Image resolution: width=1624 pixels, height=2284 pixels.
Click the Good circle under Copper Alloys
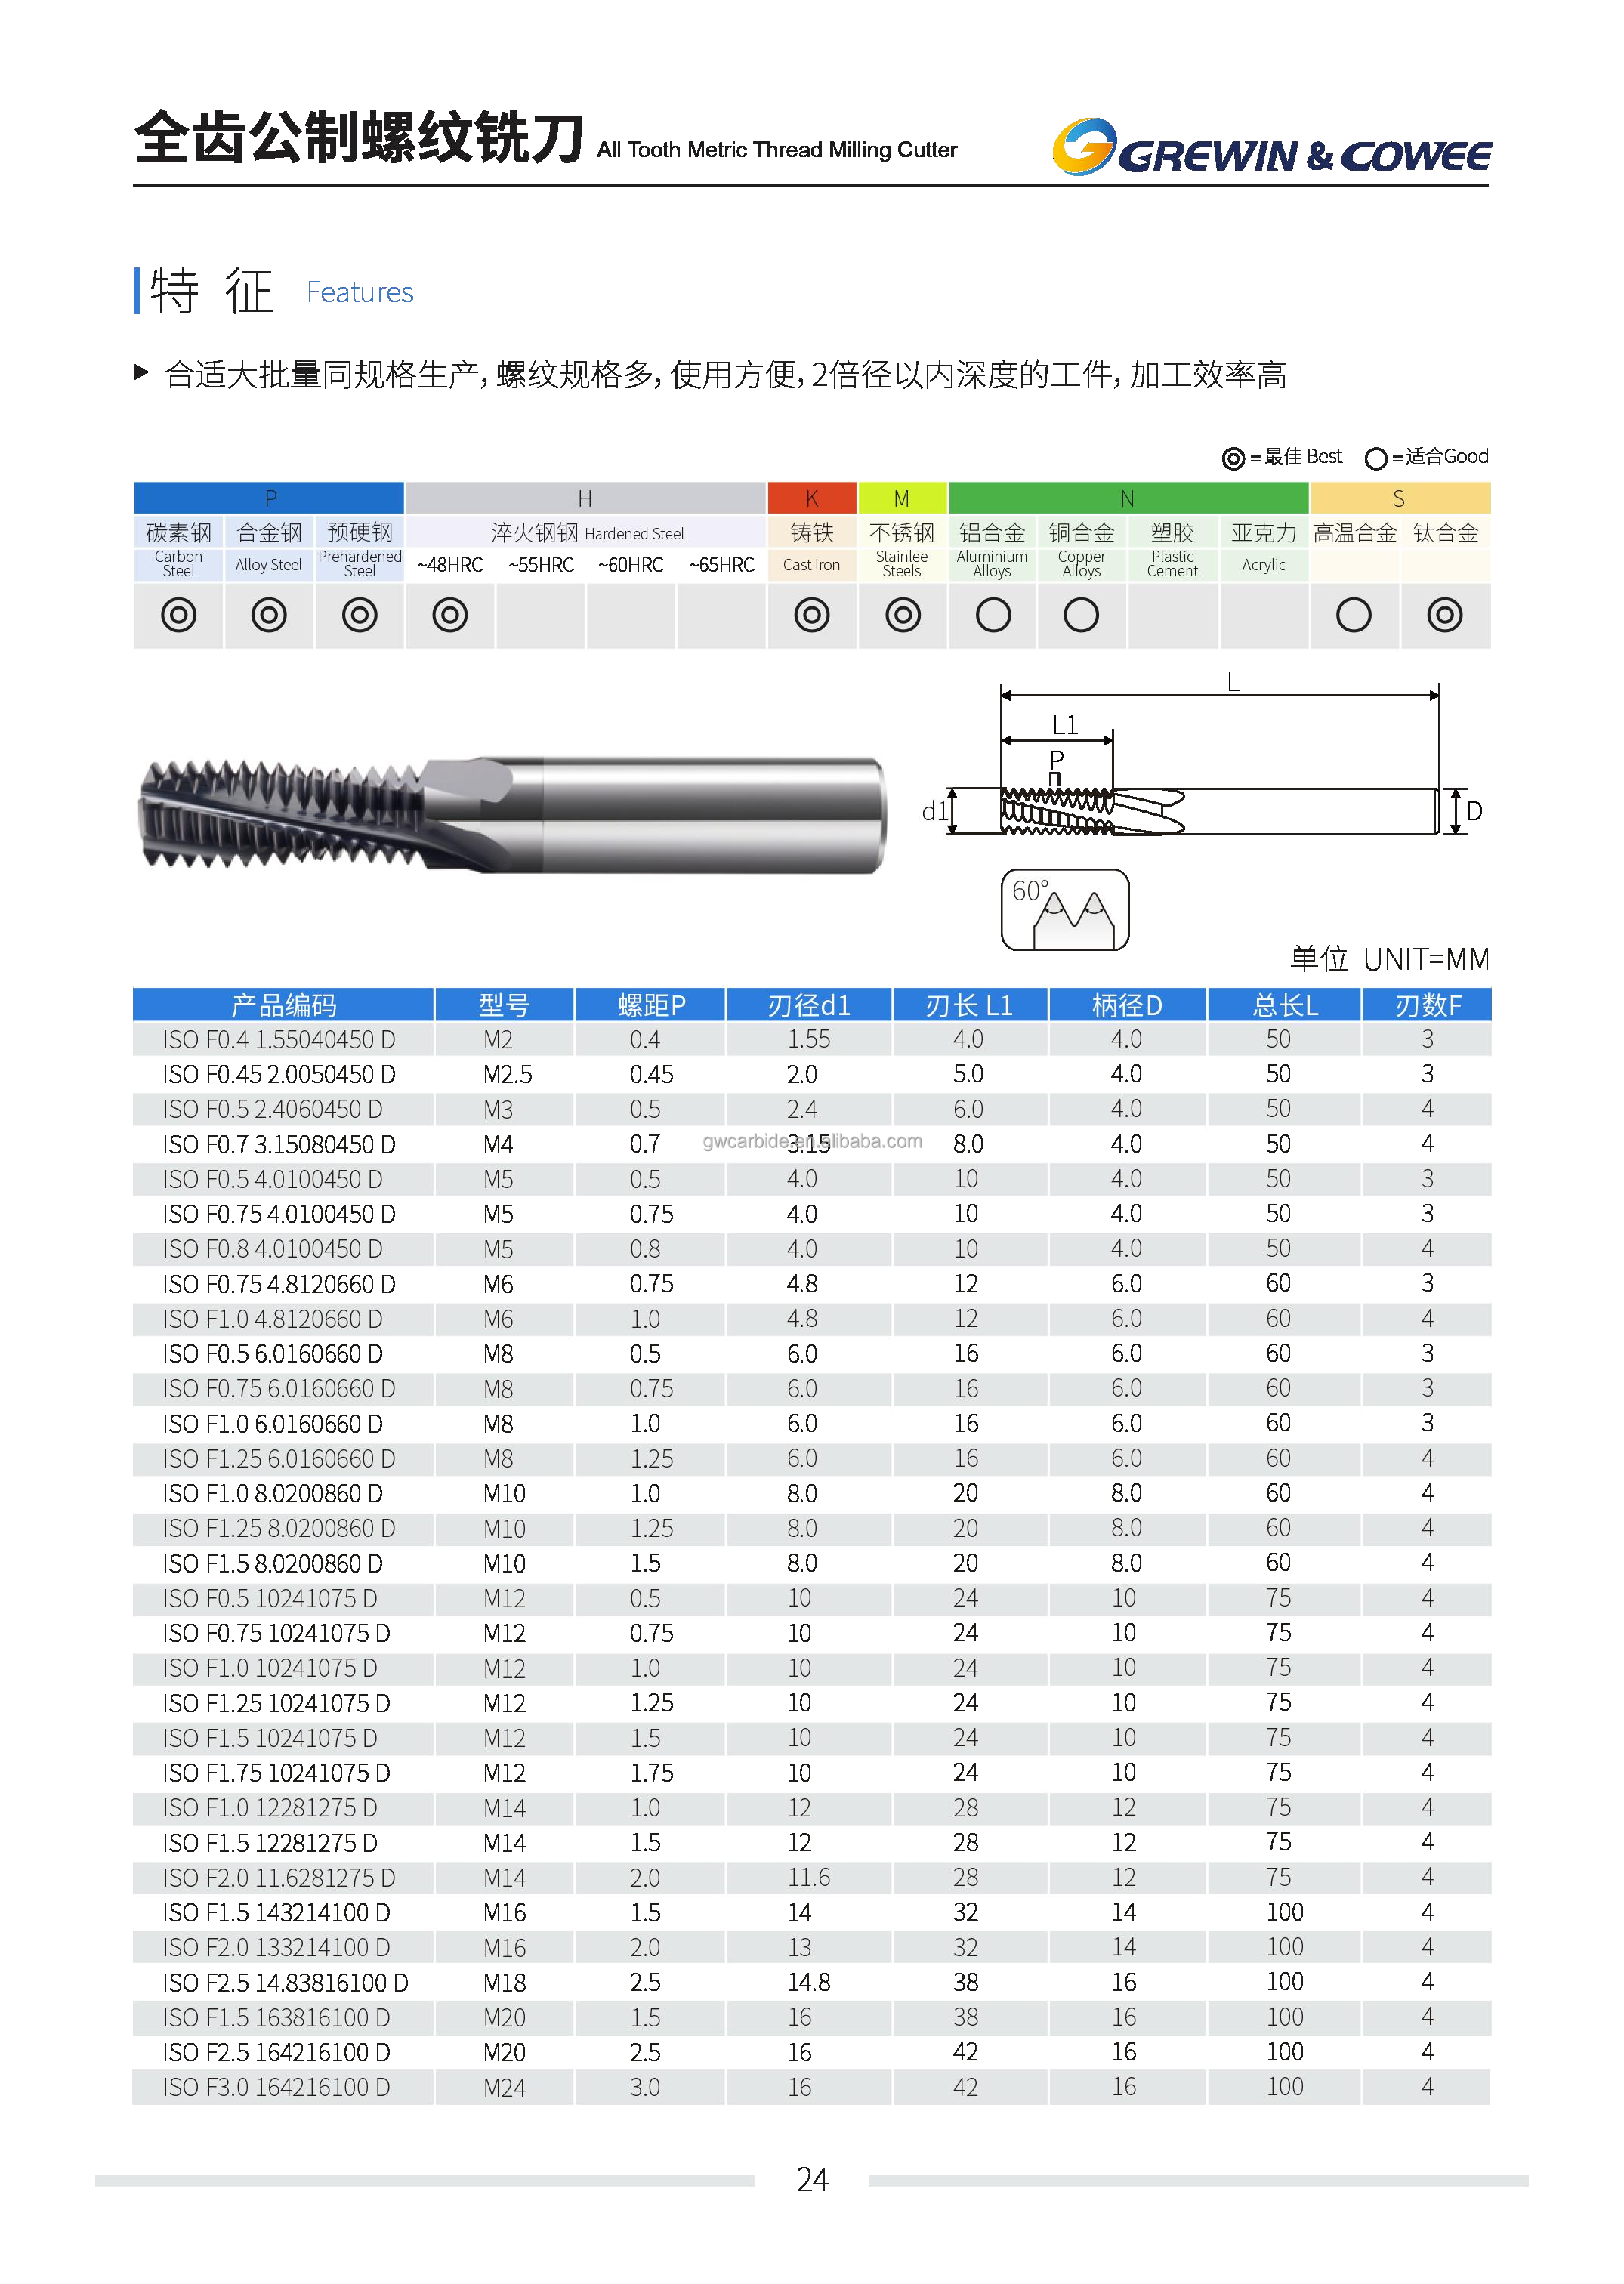click(1081, 615)
